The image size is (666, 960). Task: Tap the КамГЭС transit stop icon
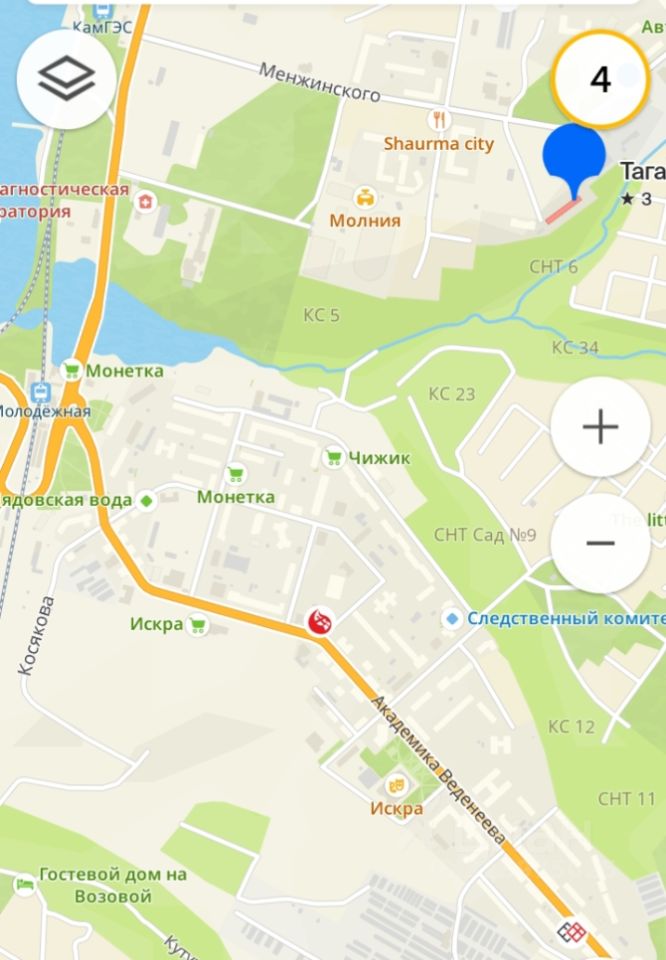tap(103, 10)
